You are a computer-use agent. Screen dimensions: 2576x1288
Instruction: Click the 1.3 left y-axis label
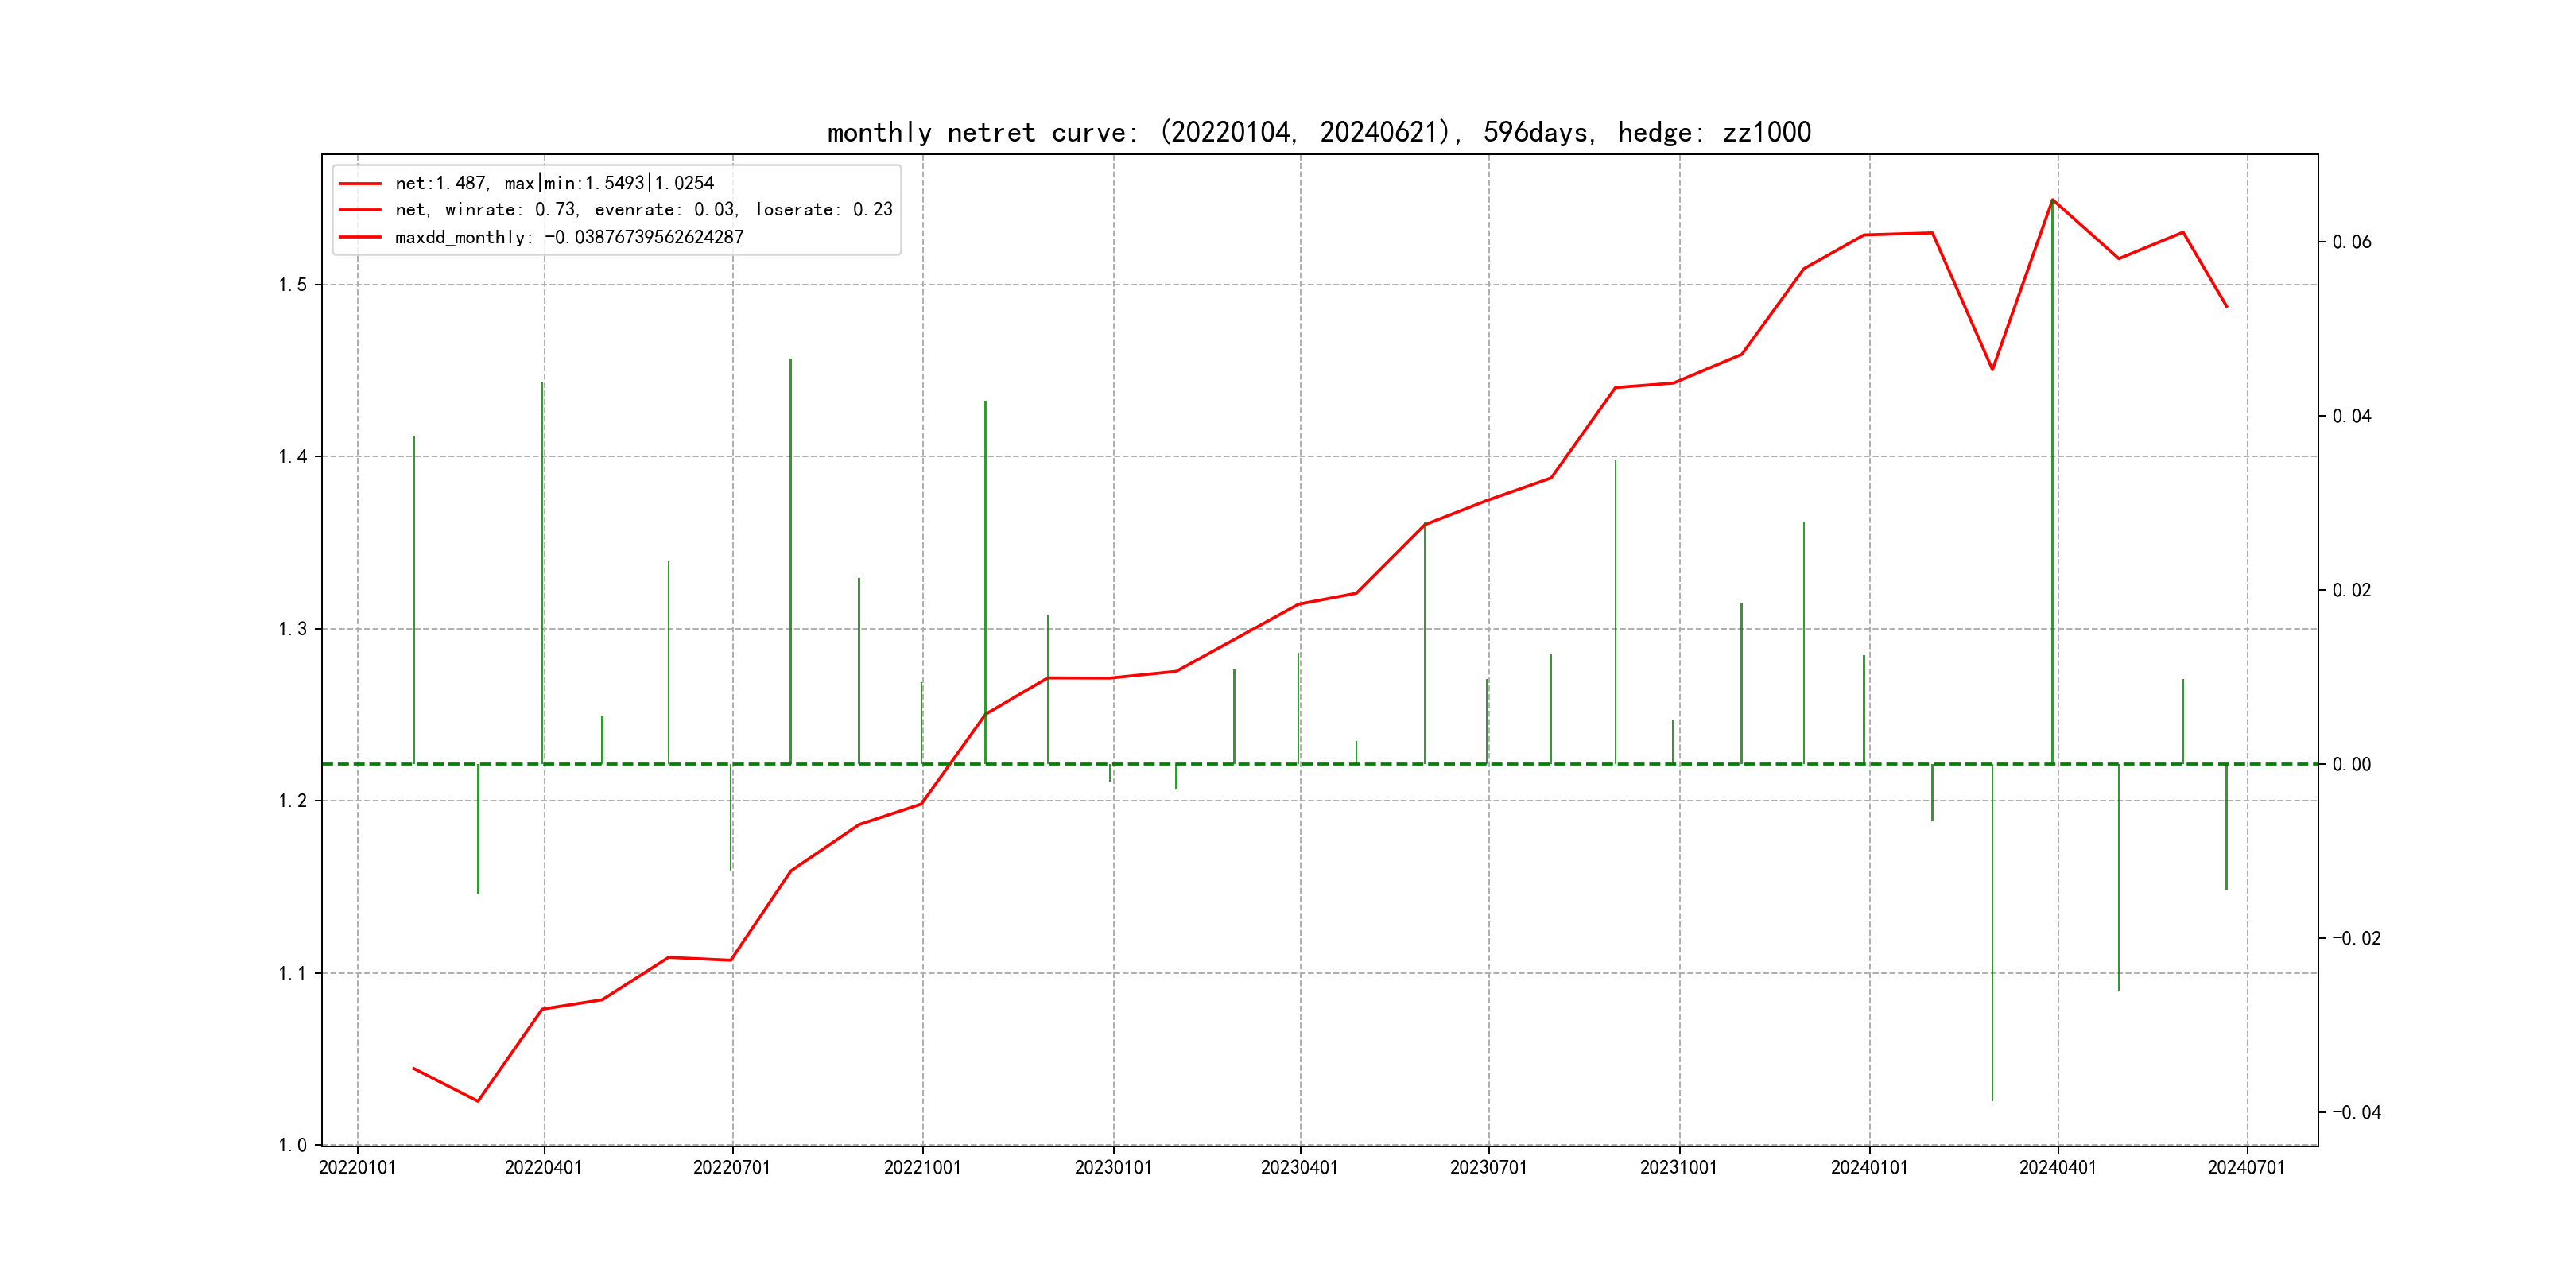point(293,629)
